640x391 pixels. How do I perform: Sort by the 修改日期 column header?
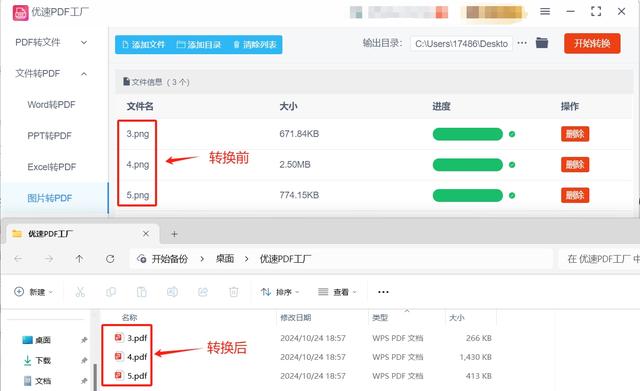(x=296, y=318)
